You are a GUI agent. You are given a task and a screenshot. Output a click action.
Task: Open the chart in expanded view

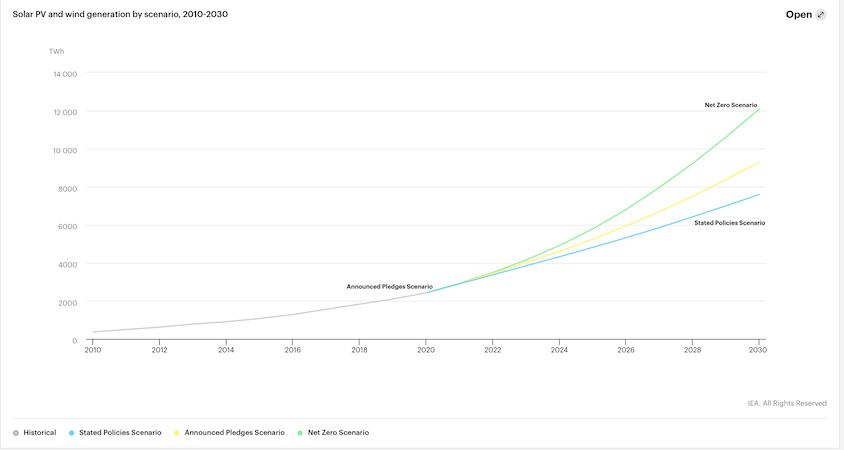[799, 15]
